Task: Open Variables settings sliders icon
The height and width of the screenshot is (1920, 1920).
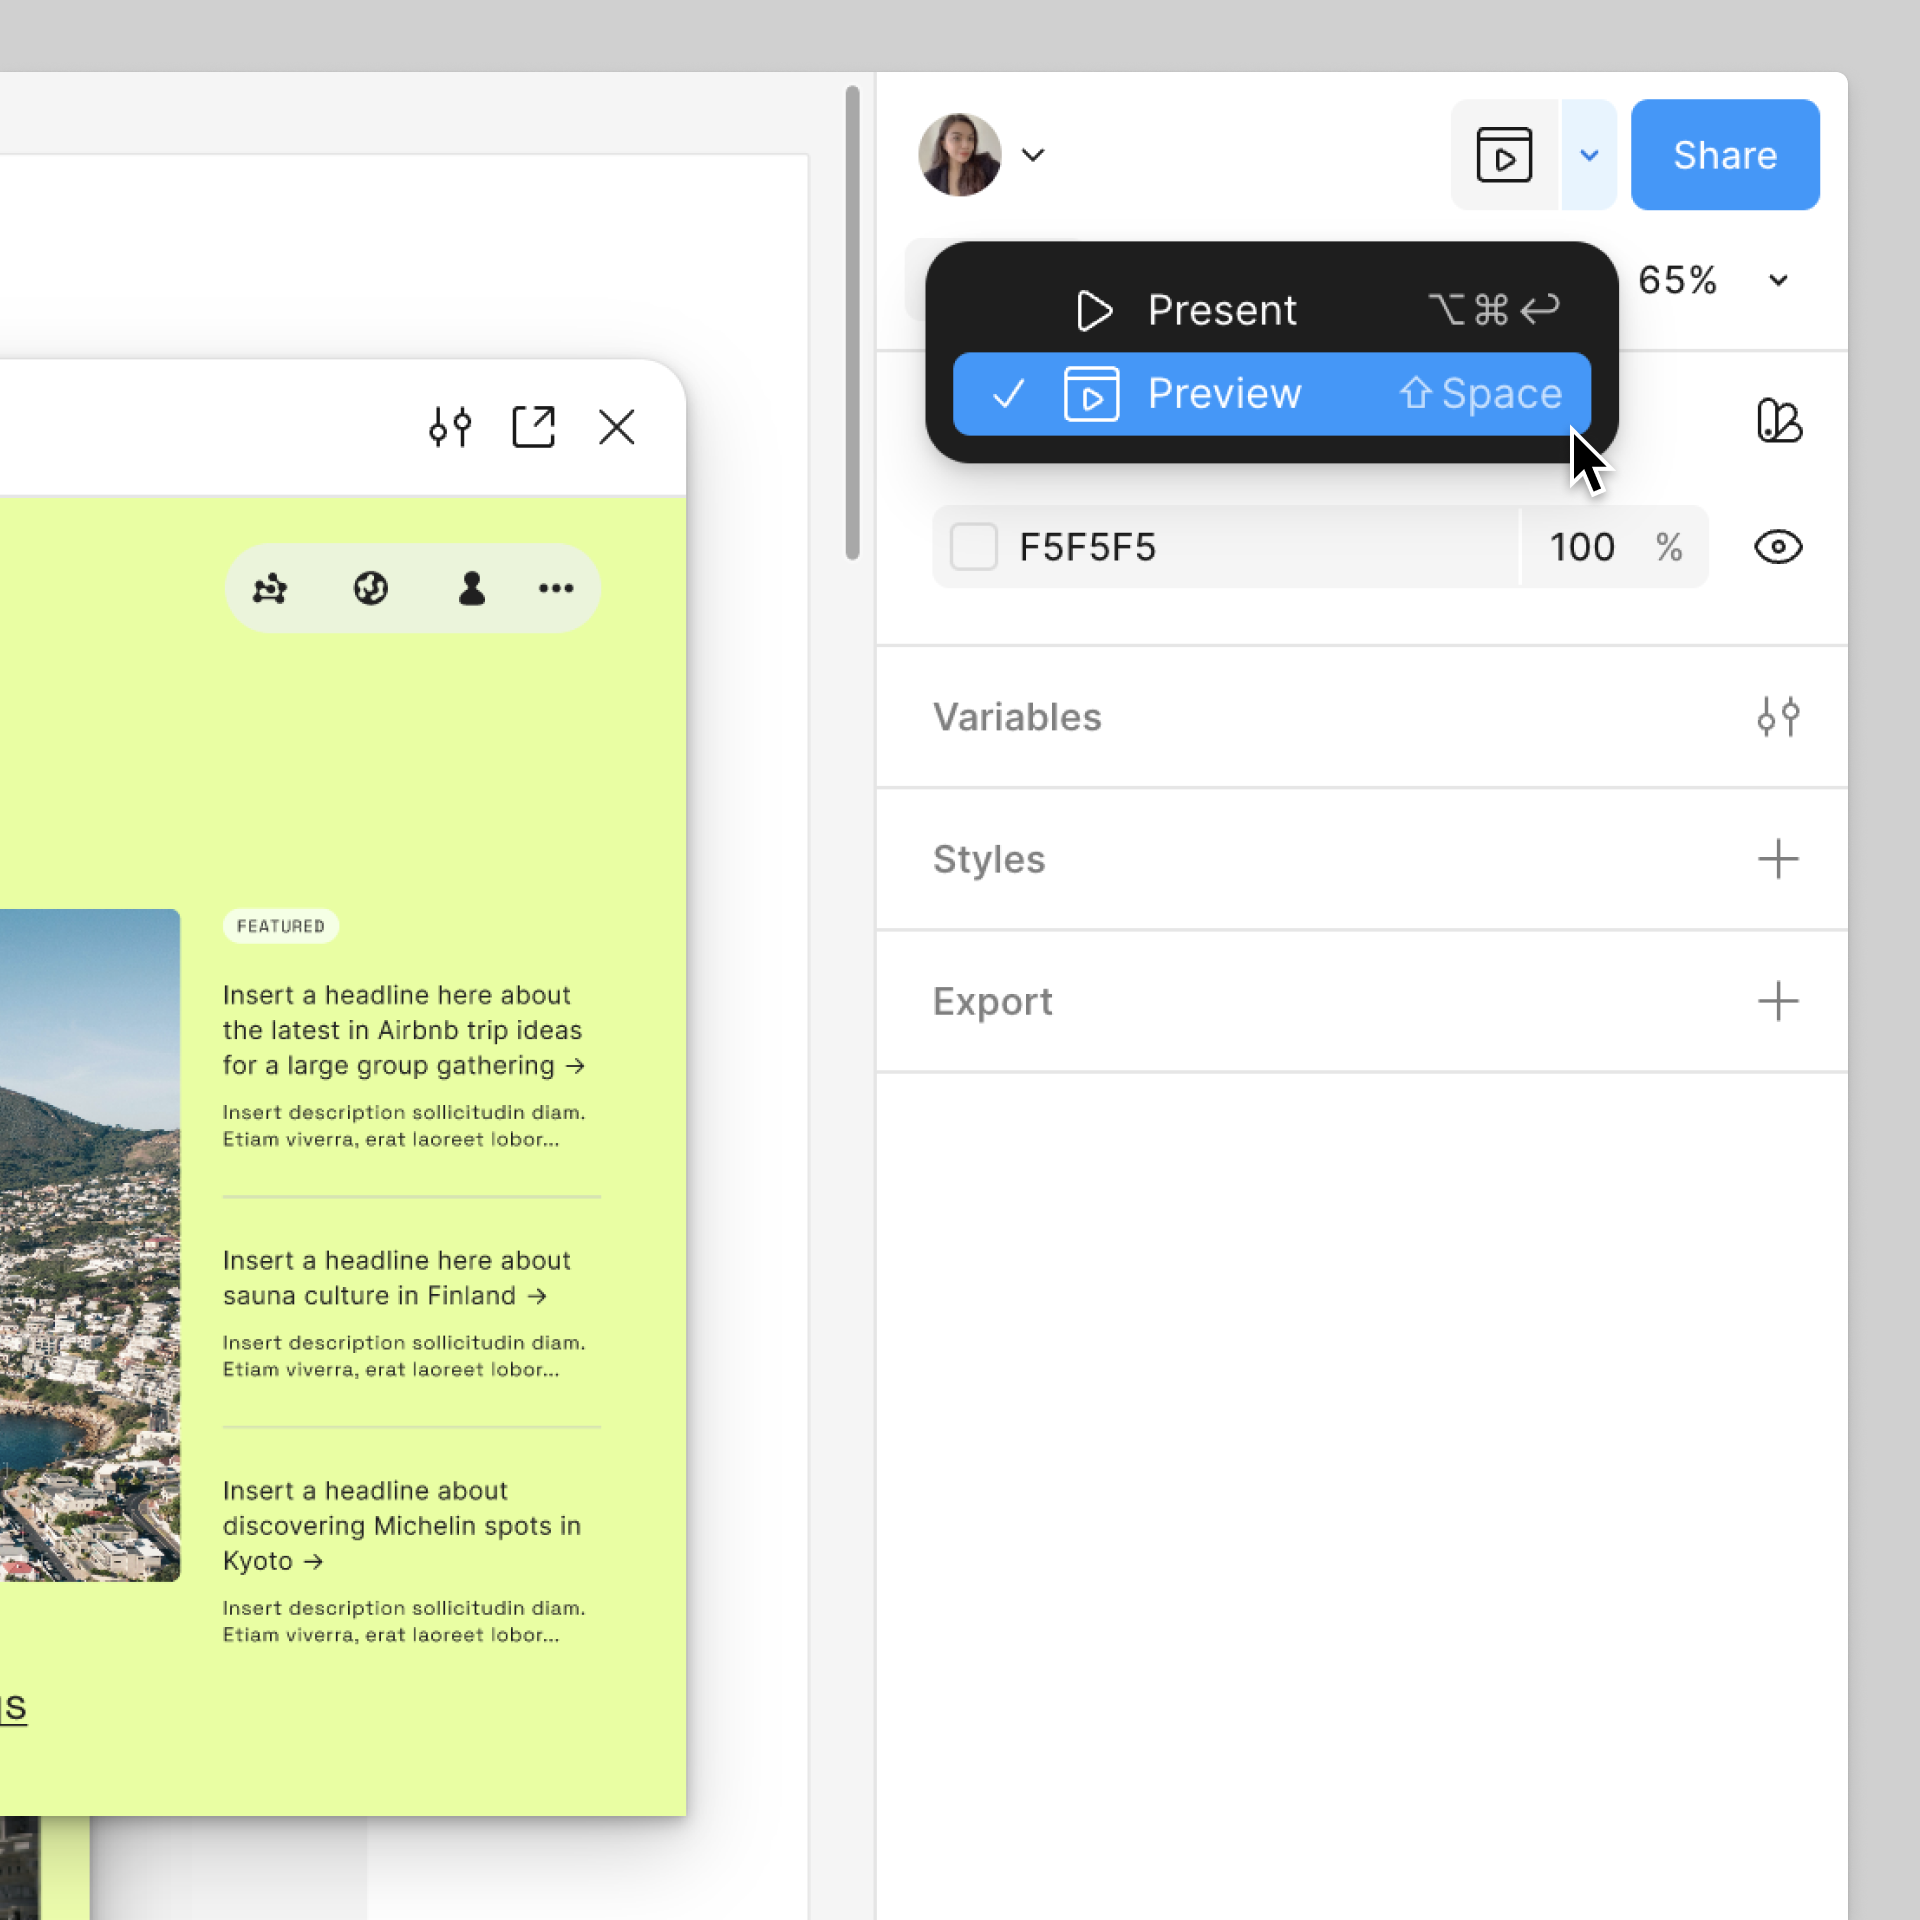Action: click(x=1778, y=716)
